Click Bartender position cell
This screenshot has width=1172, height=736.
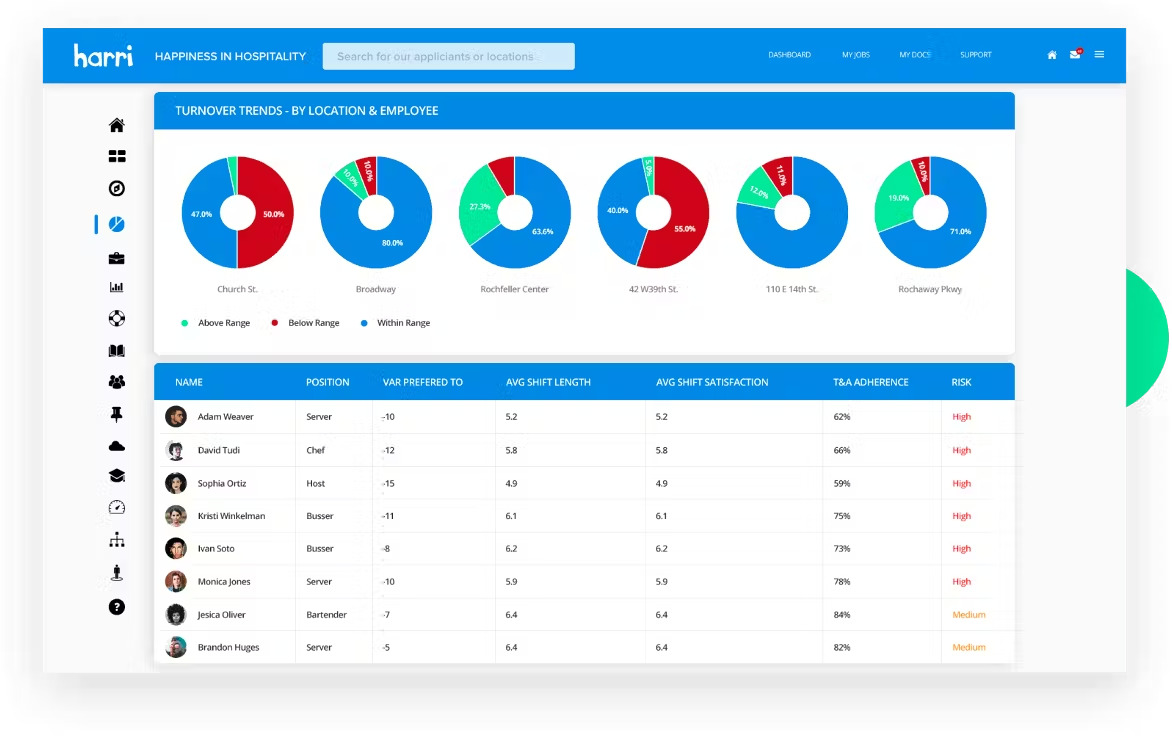tap(326, 615)
